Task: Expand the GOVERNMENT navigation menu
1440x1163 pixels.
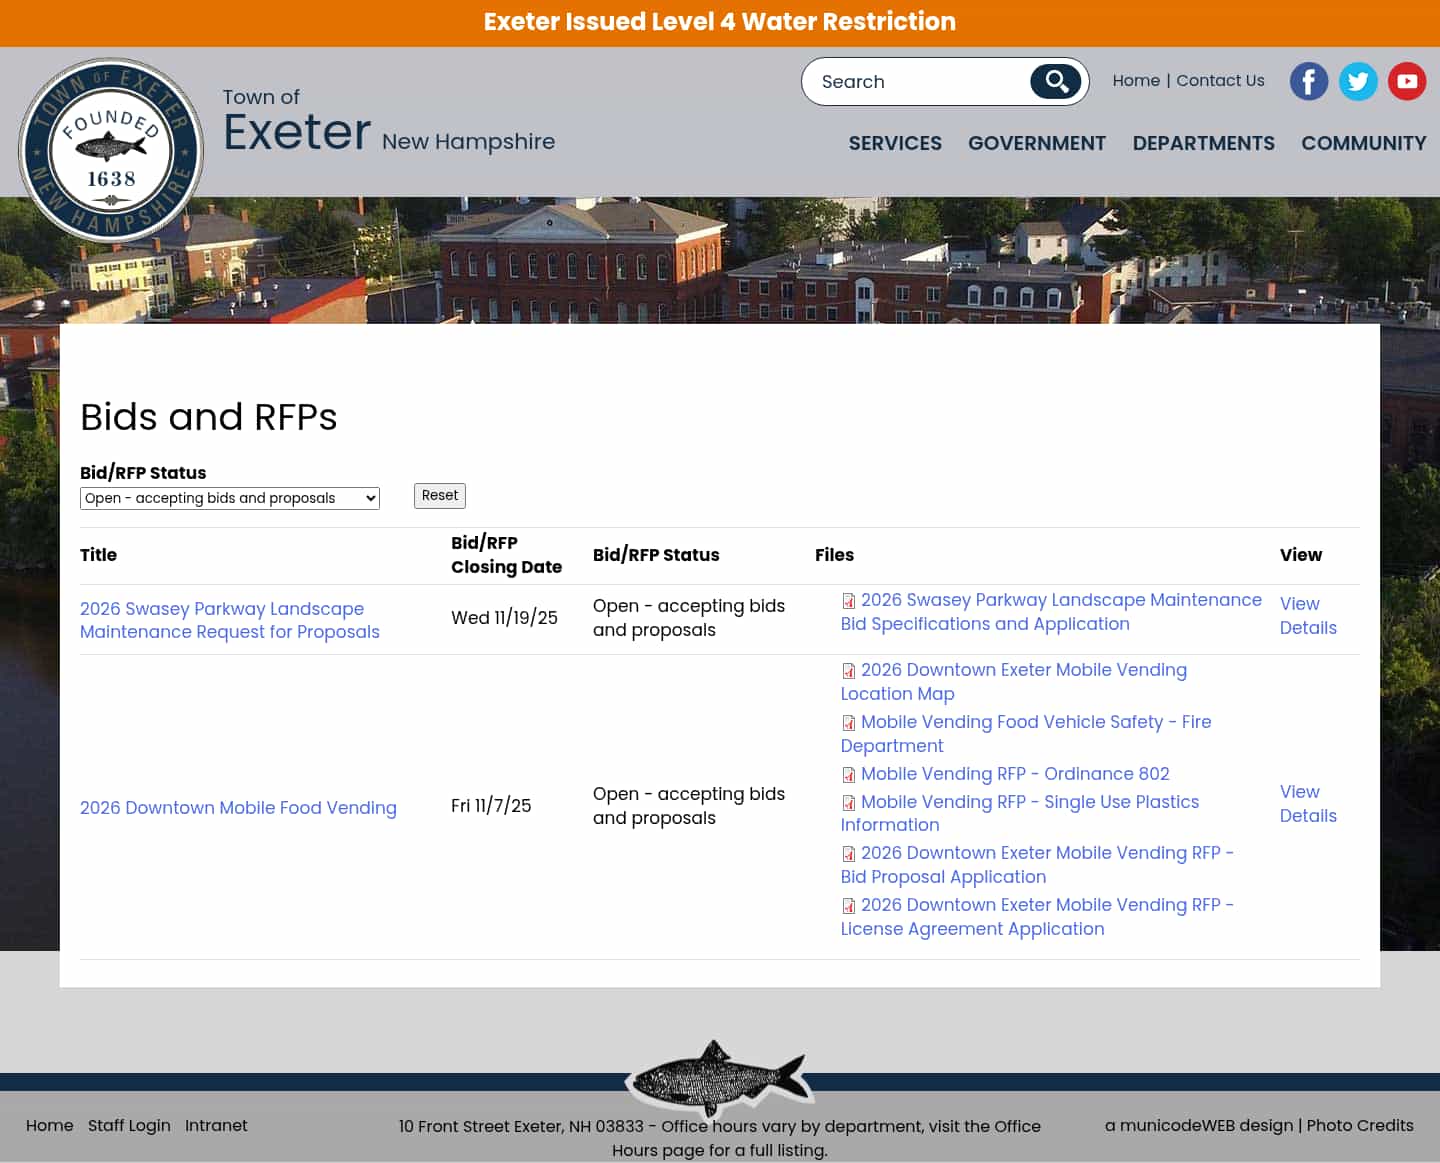Action: pyautogui.click(x=1037, y=143)
